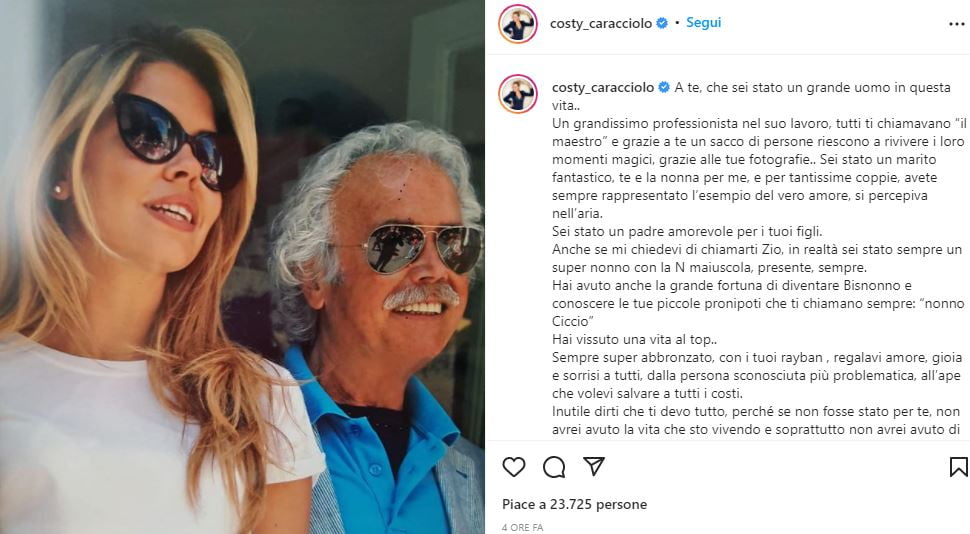
Task: Open the three-dot more options menu
Action: tap(957, 23)
